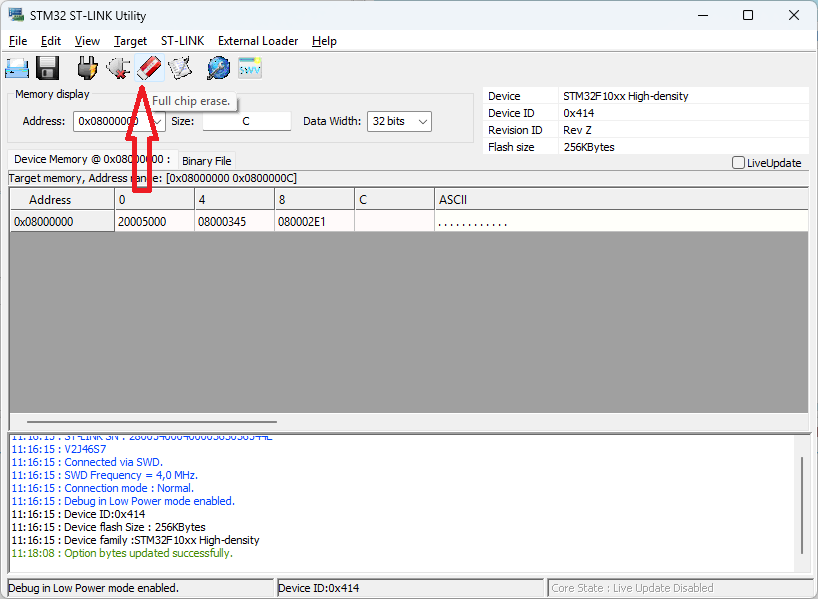Expand the Address combo box
This screenshot has height=599, width=818.
pos(158,122)
